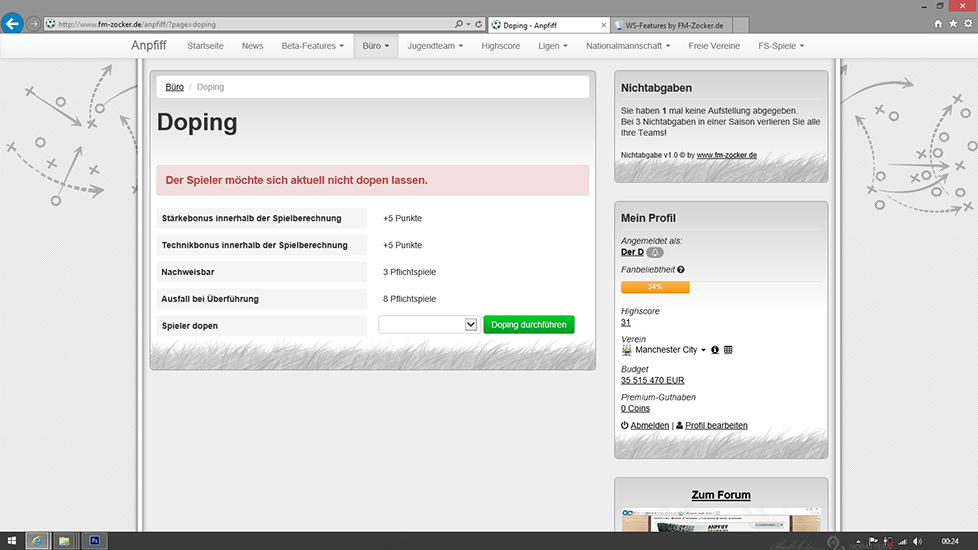
Task: Open the table icon beside Manchester City
Action: point(728,350)
